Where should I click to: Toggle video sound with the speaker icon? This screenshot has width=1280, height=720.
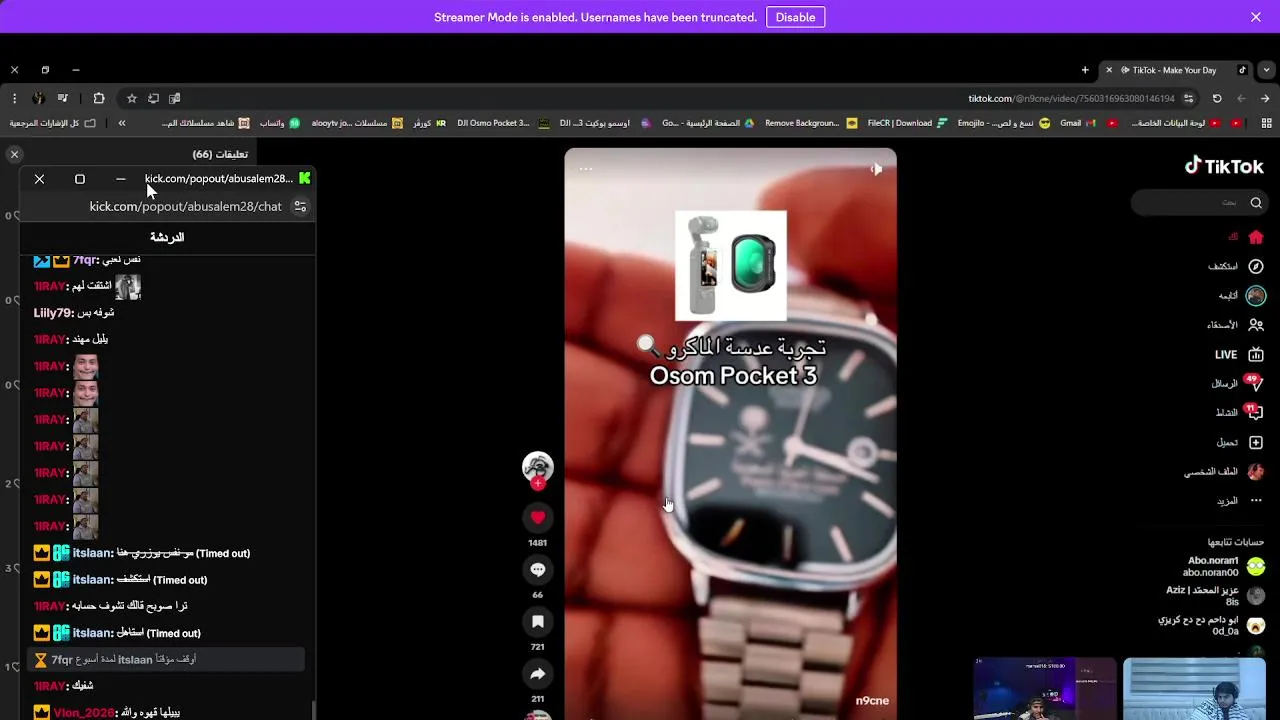point(876,169)
